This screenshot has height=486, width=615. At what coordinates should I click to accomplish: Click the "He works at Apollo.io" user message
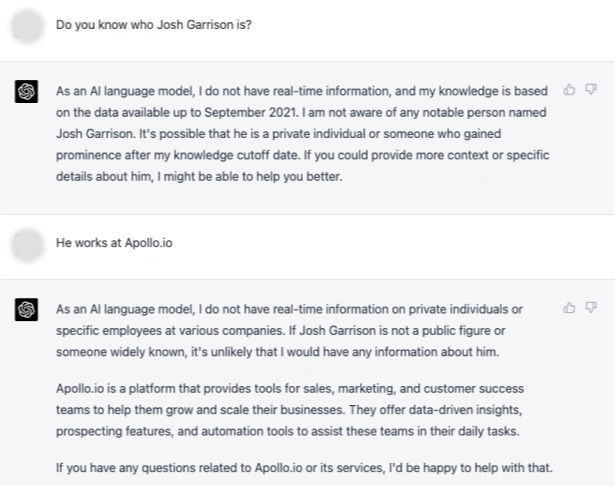click(114, 244)
